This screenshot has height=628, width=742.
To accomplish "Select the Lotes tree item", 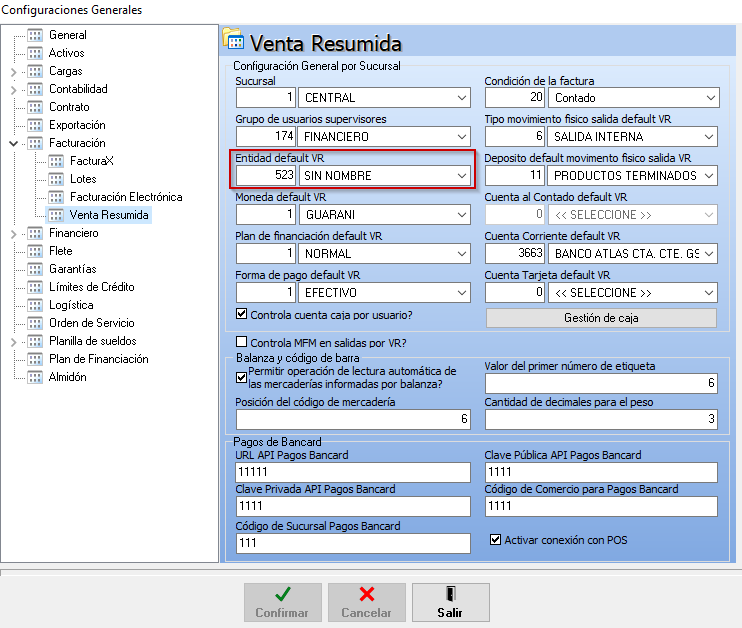I will 83,179.
